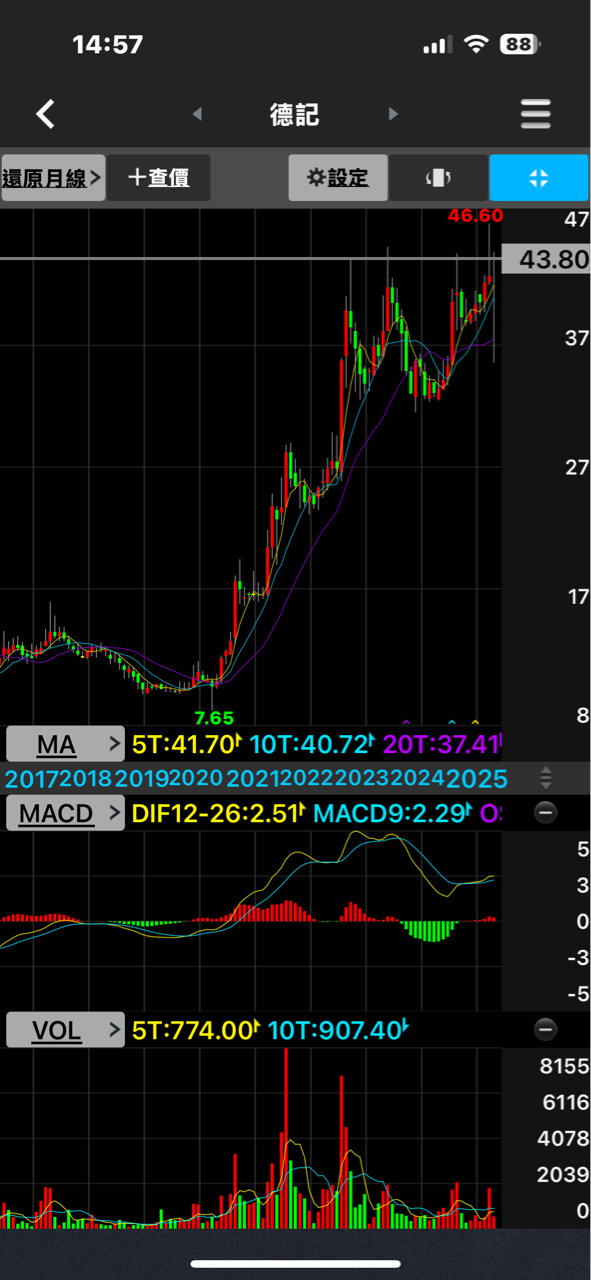Select the 2020 year label on timeline
Screen dimensions: 591x1280
coord(196,779)
